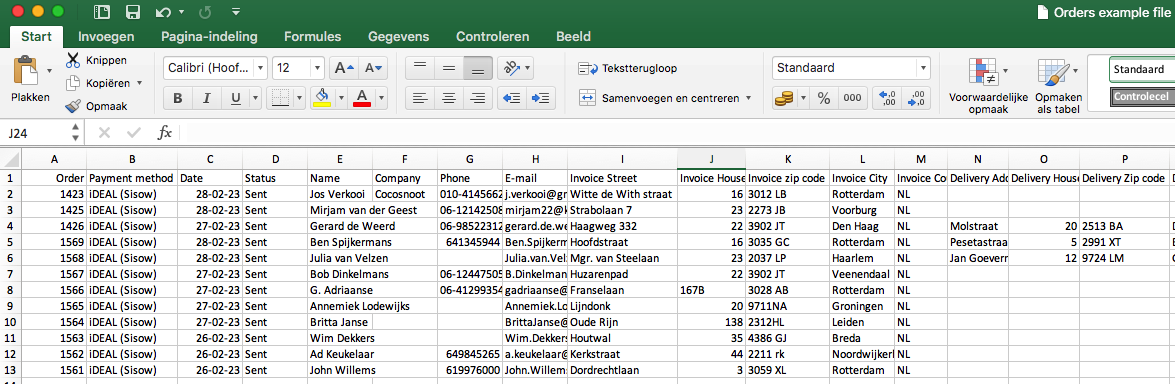Screen dimensions: 1175x384
Task: Click the Redo arrow icon
Action: [206, 12]
